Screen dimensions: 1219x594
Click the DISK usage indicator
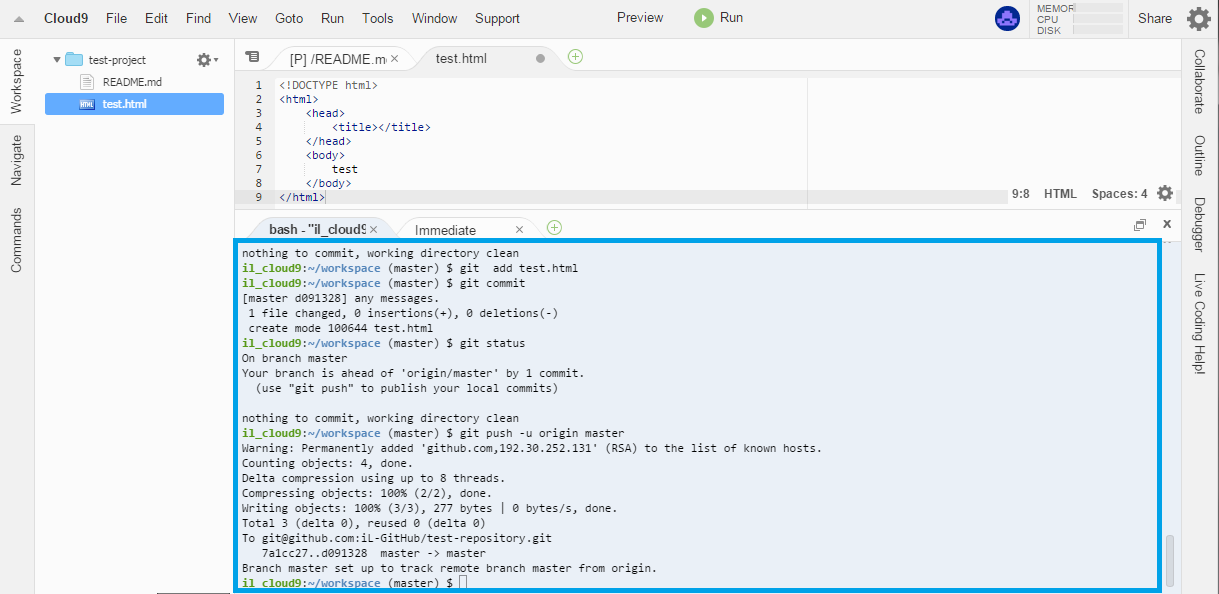[1080, 30]
